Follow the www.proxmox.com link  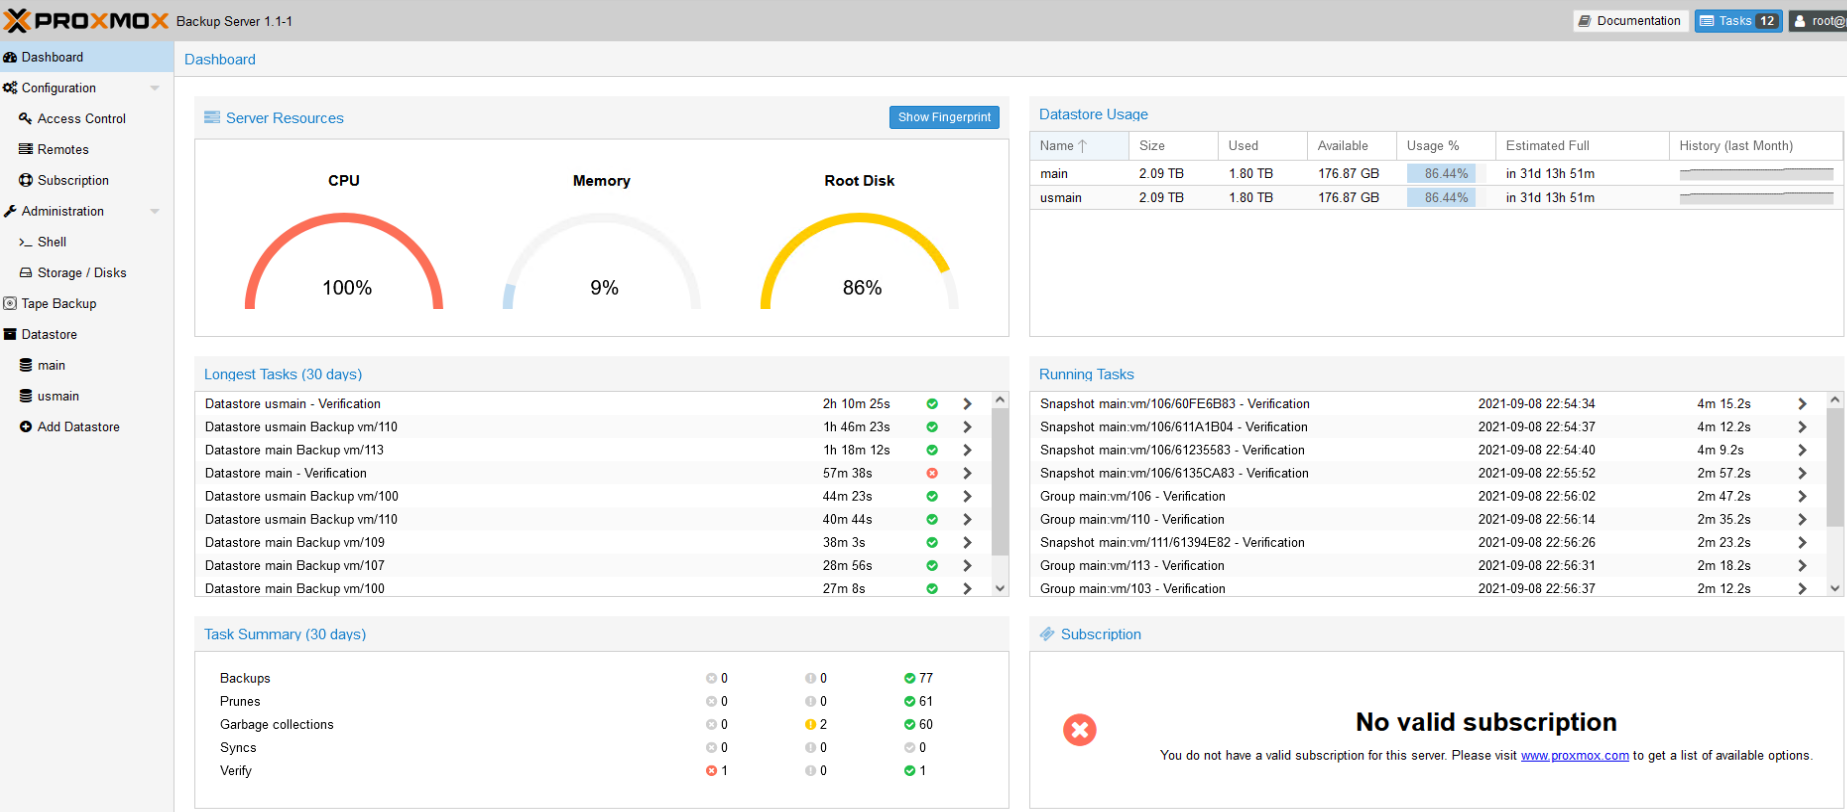pyautogui.click(x=1575, y=755)
